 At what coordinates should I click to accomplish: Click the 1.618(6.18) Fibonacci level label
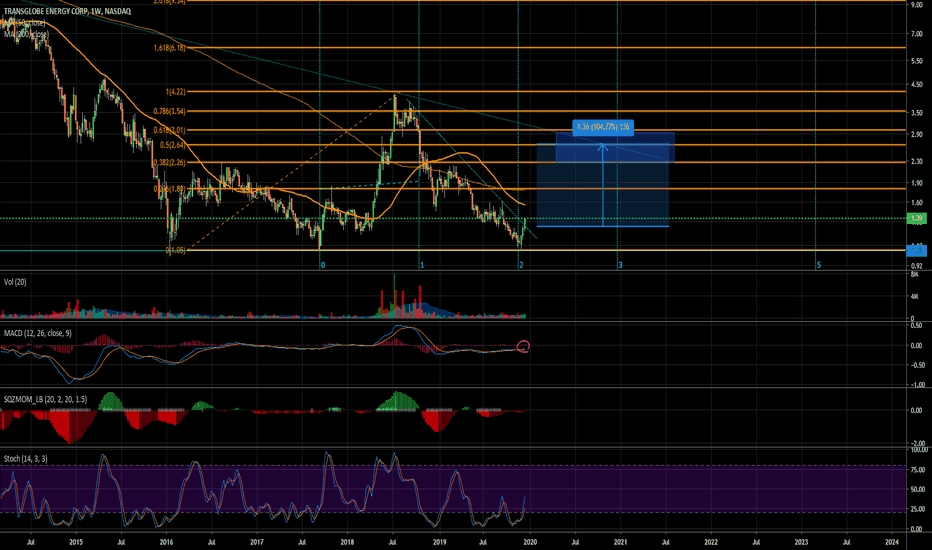169,48
